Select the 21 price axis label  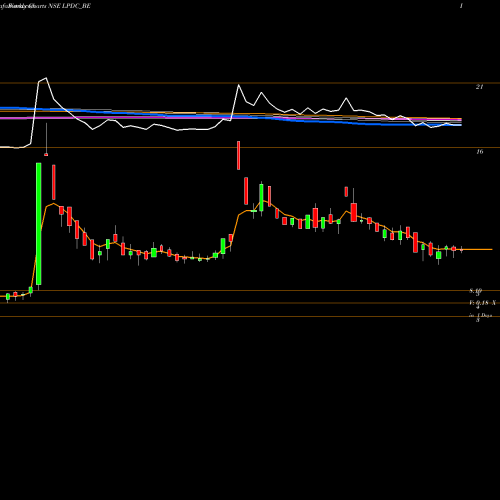(479, 87)
